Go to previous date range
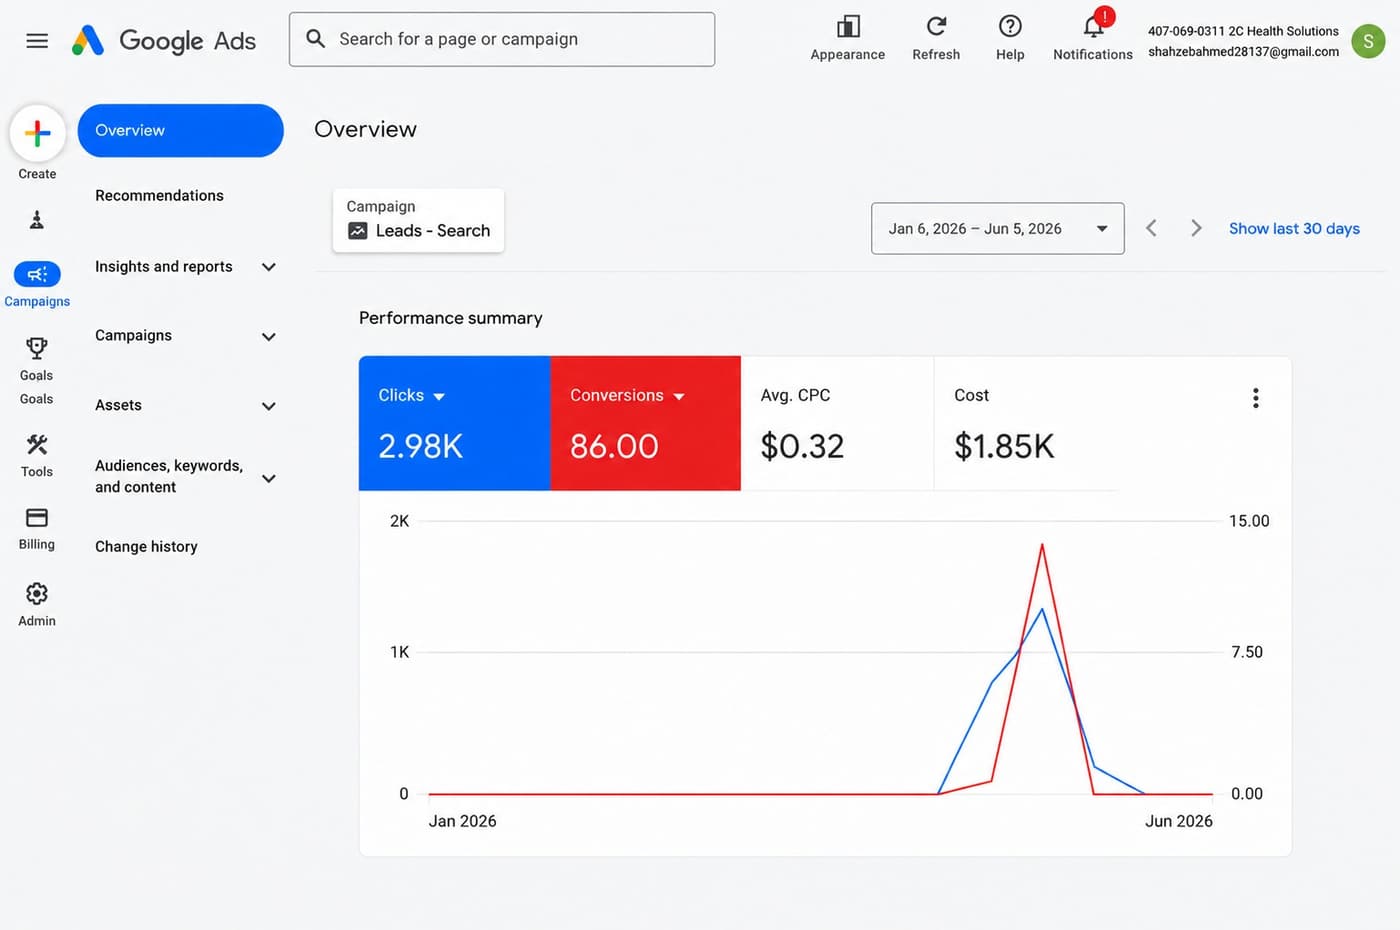Image resolution: width=1400 pixels, height=930 pixels. coord(1152,228)
